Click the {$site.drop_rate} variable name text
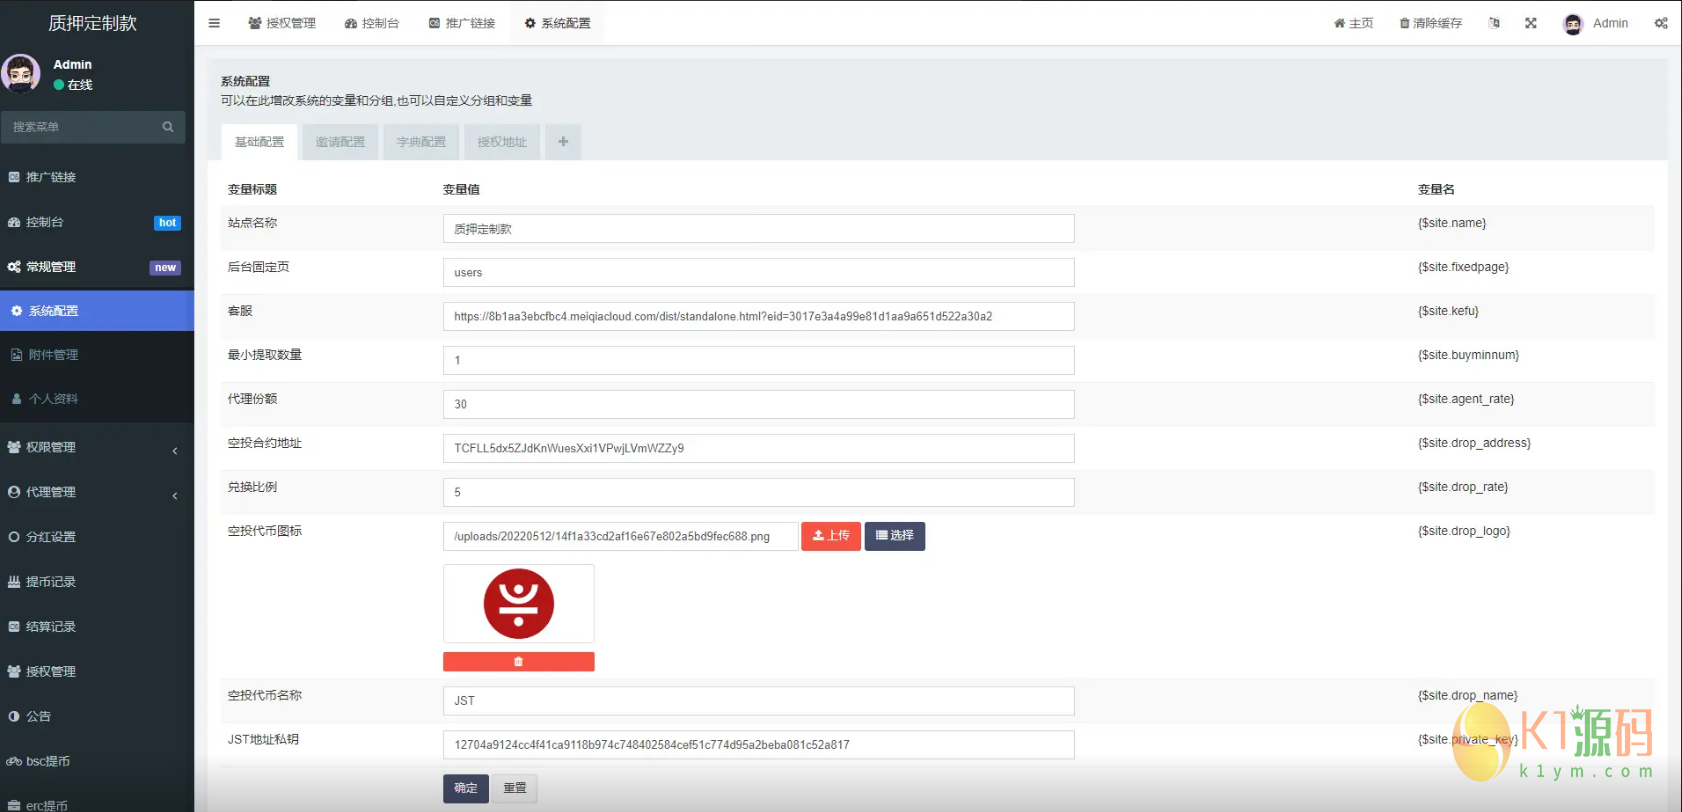 click(1463, 487)
